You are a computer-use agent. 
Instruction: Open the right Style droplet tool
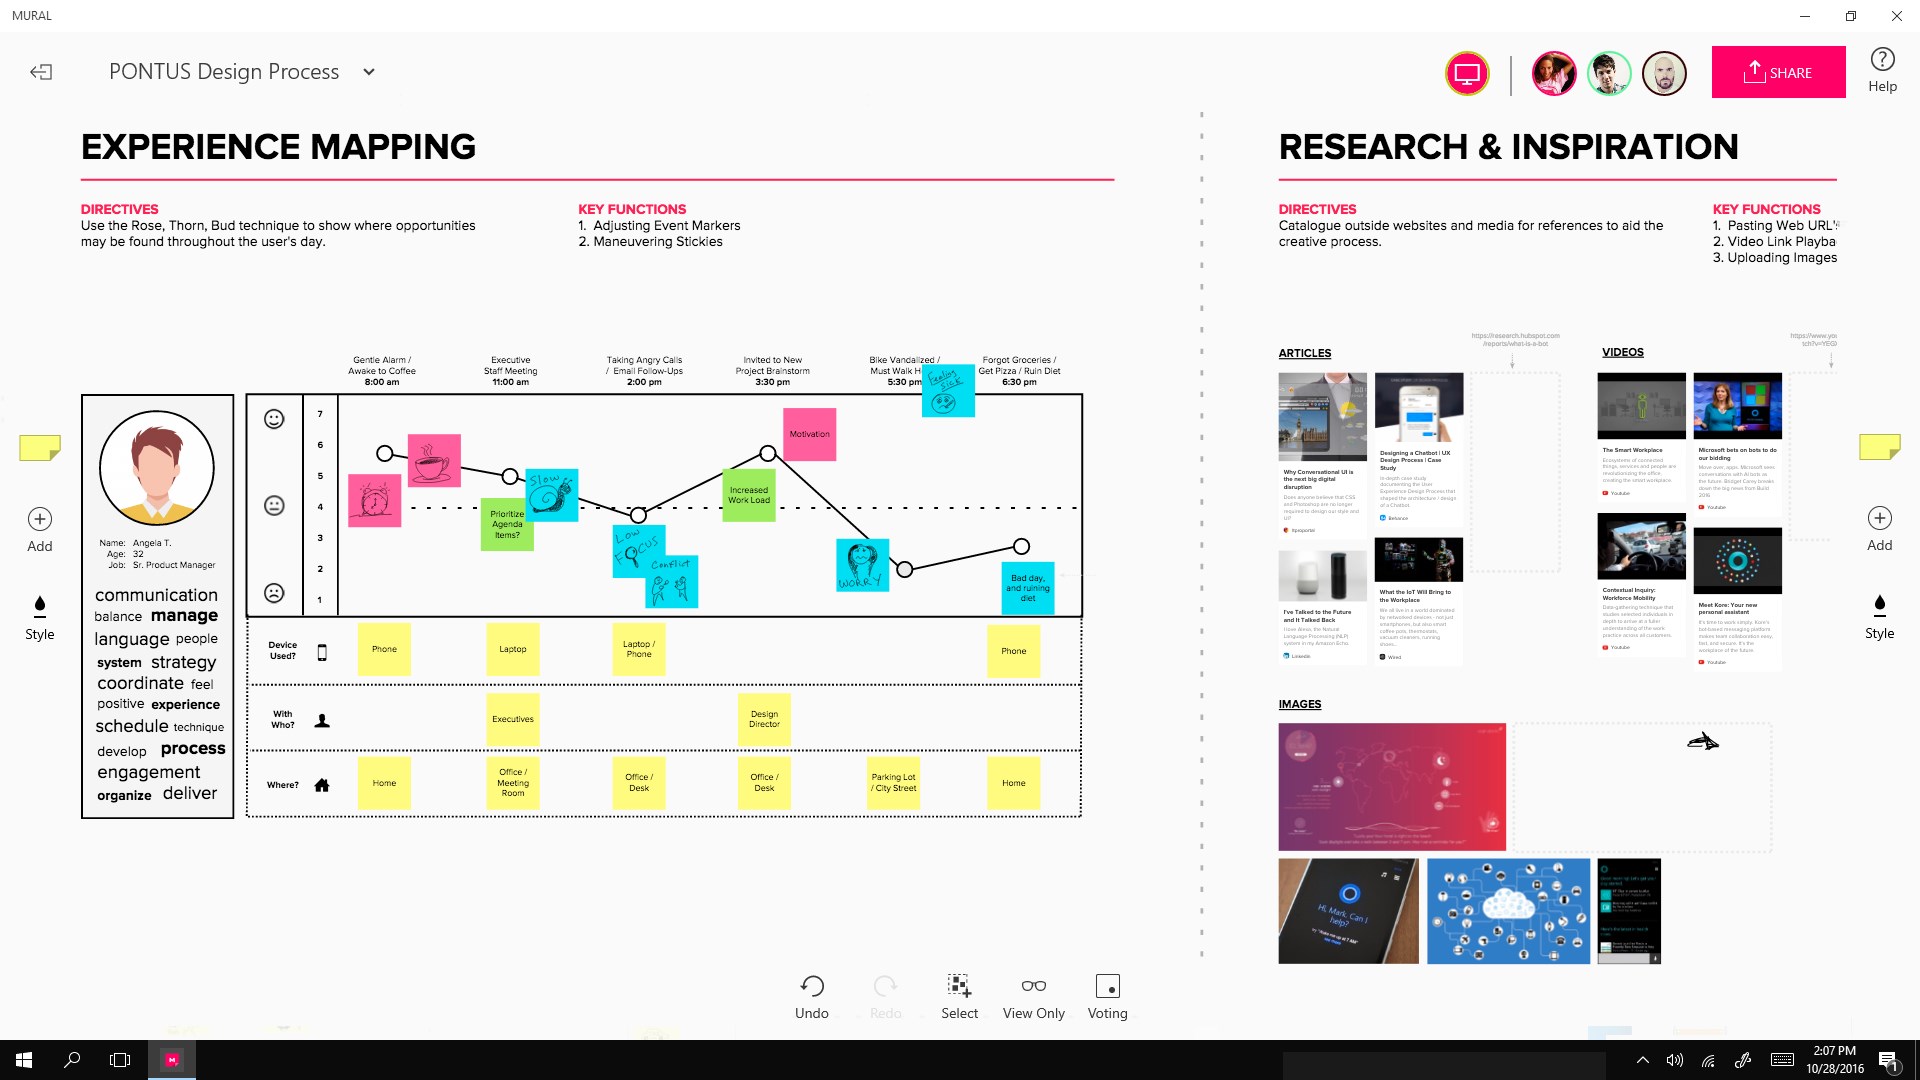click(x=1879, y=605)
